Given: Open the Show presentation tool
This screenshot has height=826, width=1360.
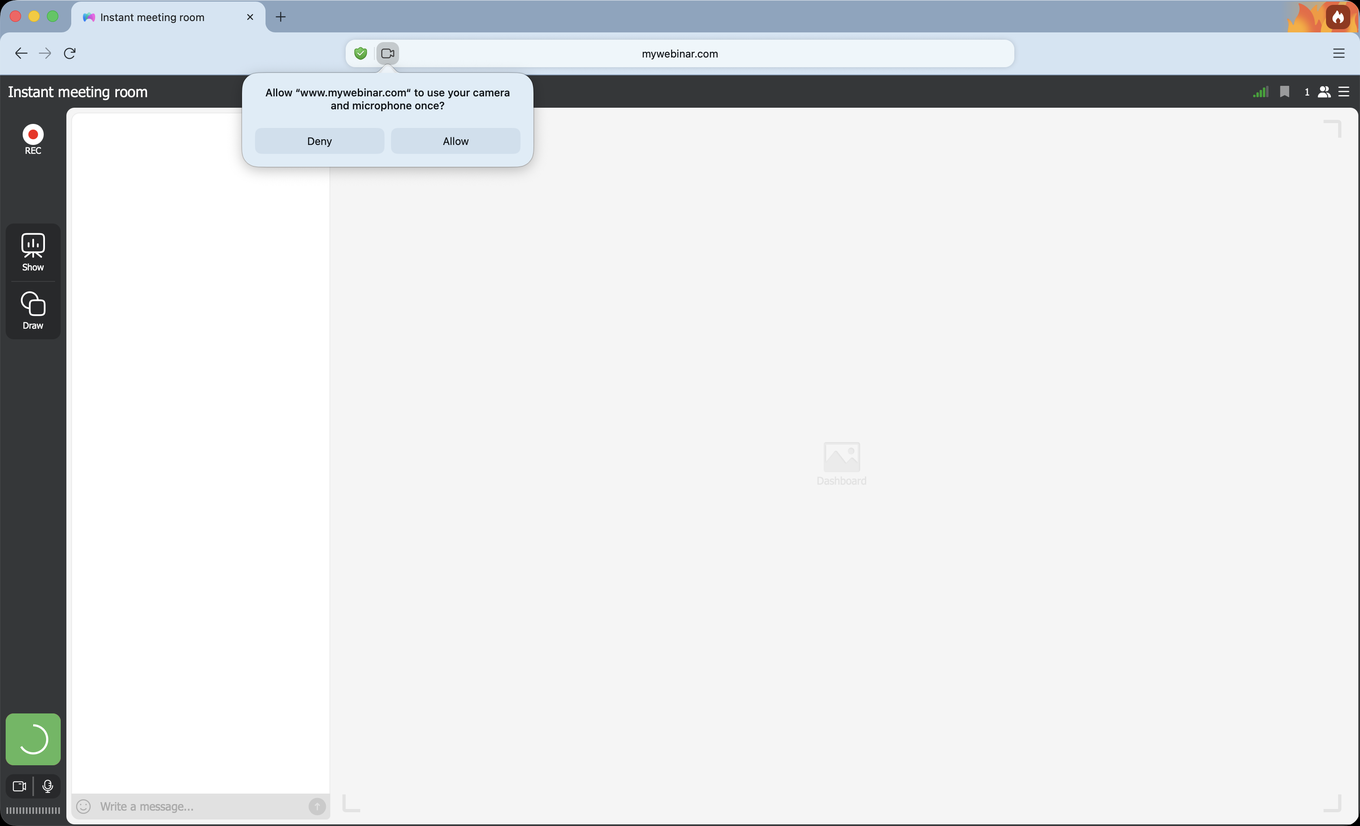Looking at the screenshot, I should click(33, 252).
